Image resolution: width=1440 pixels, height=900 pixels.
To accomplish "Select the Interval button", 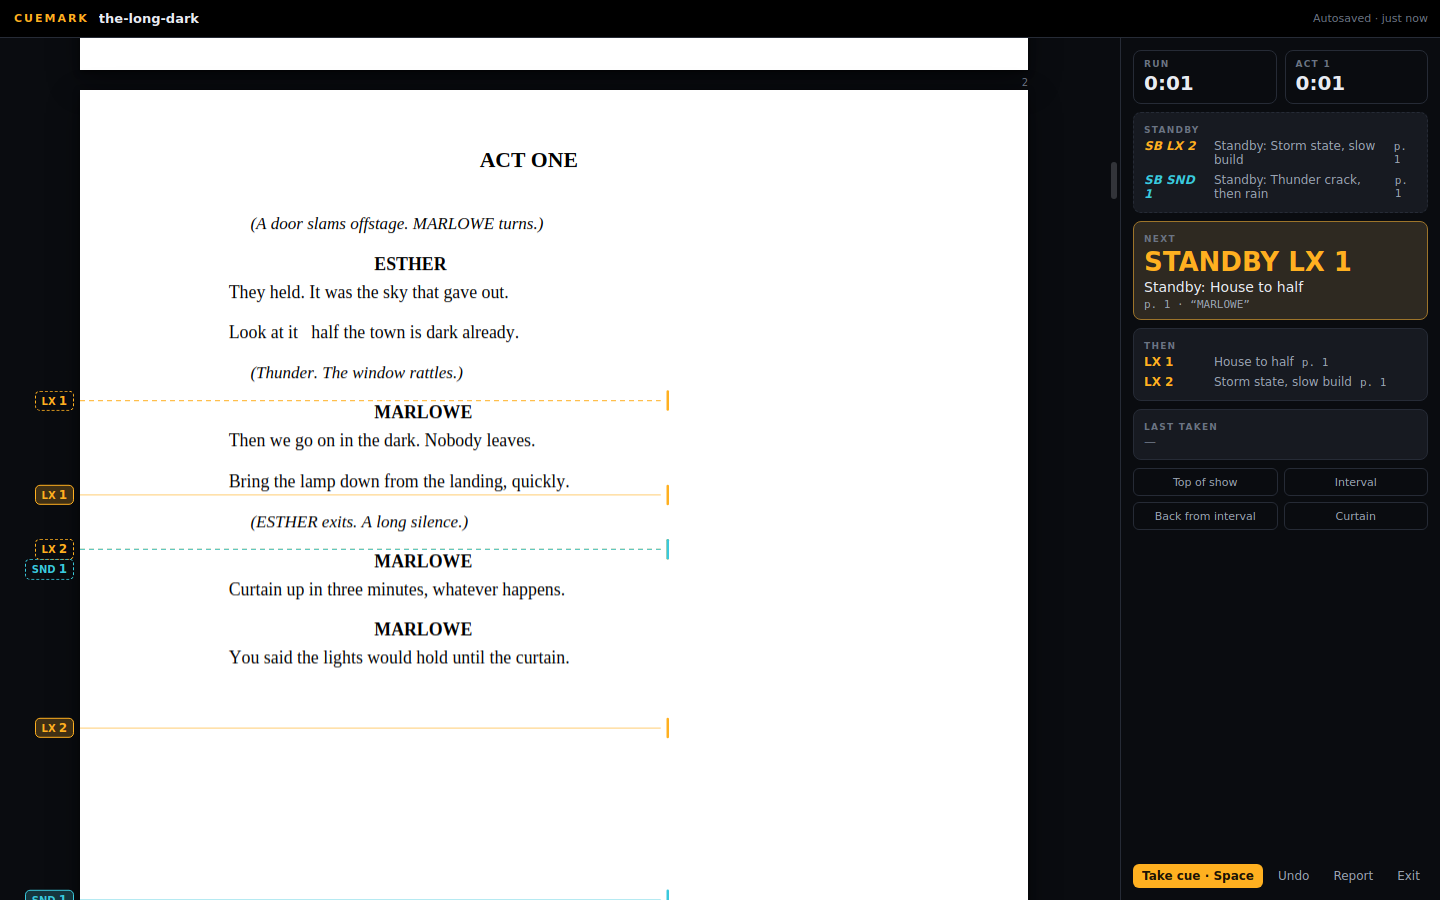I will pos(1355,482).
